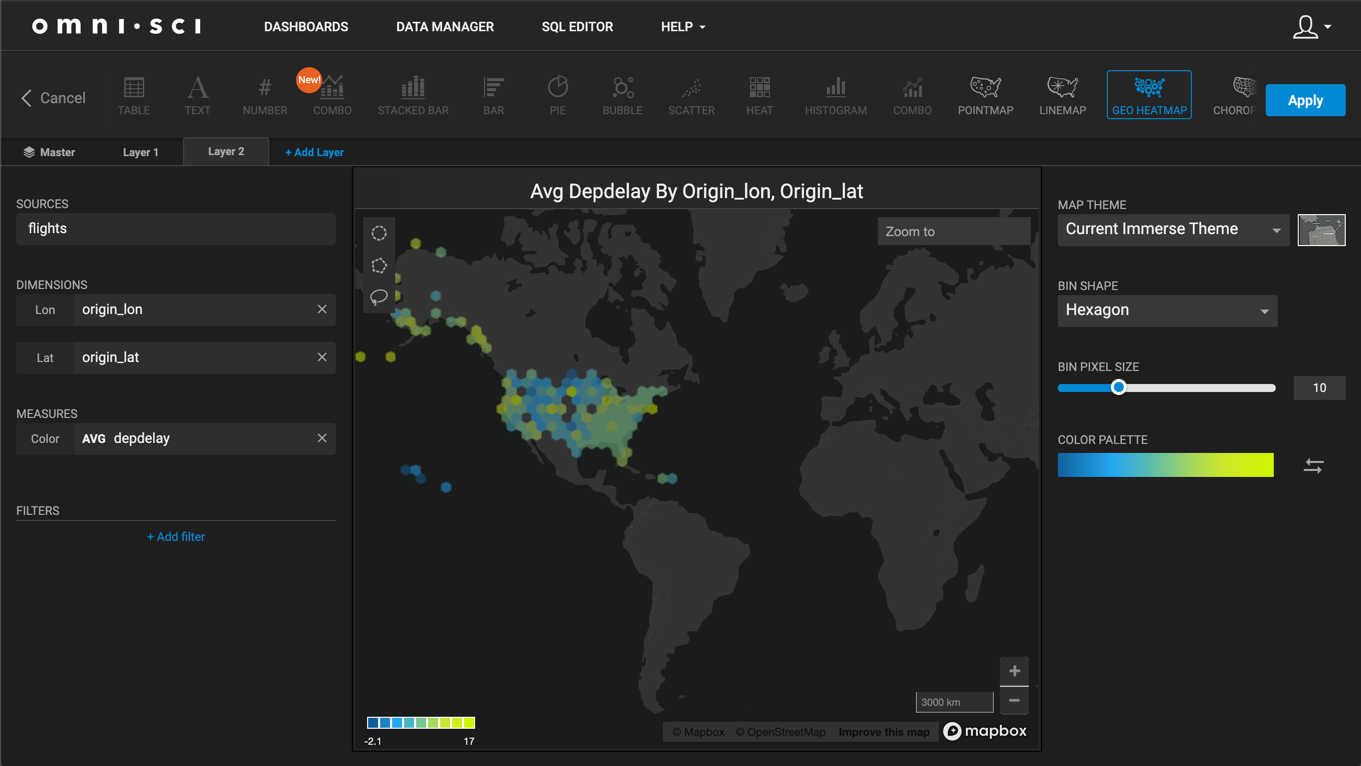The width and height of the screenshot is (1361, 766).
Task: Click the color legend on the map
Action: coord(421,722)
